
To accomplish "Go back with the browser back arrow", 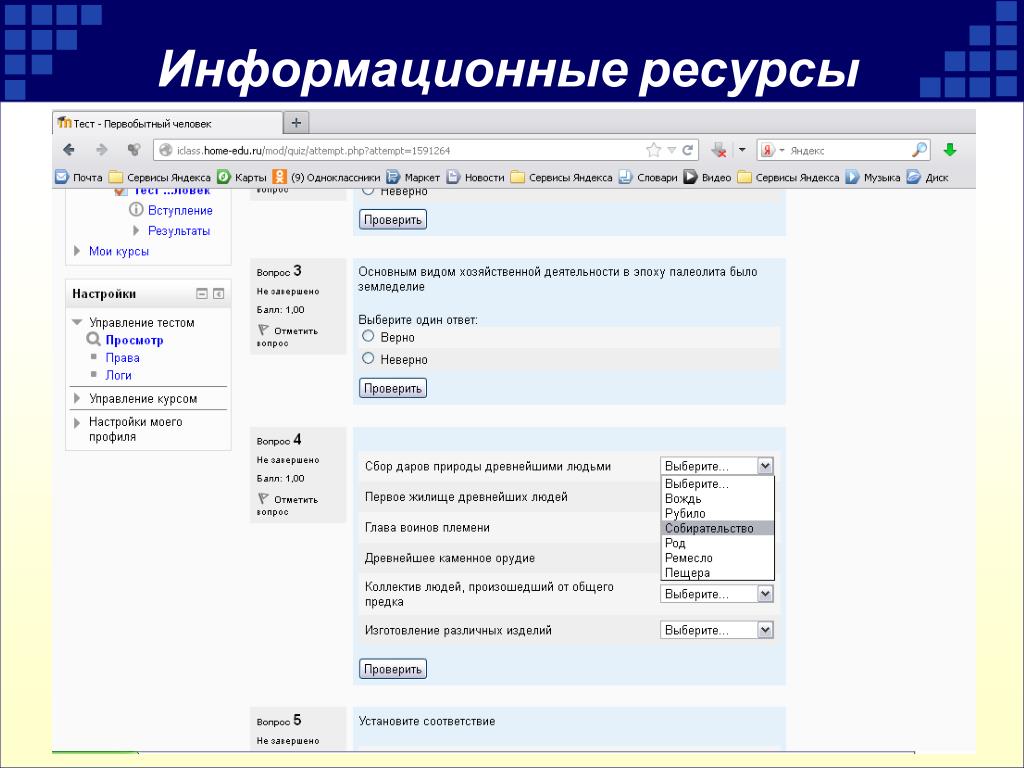I will (69, 150).
